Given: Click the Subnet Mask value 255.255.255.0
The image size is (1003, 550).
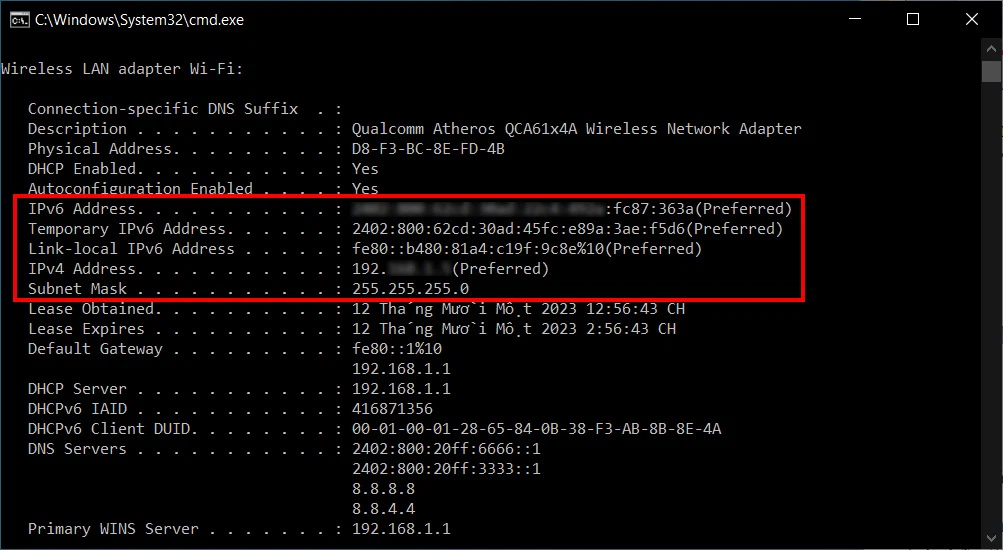Looking at the screenshot, I should point(410,289).
